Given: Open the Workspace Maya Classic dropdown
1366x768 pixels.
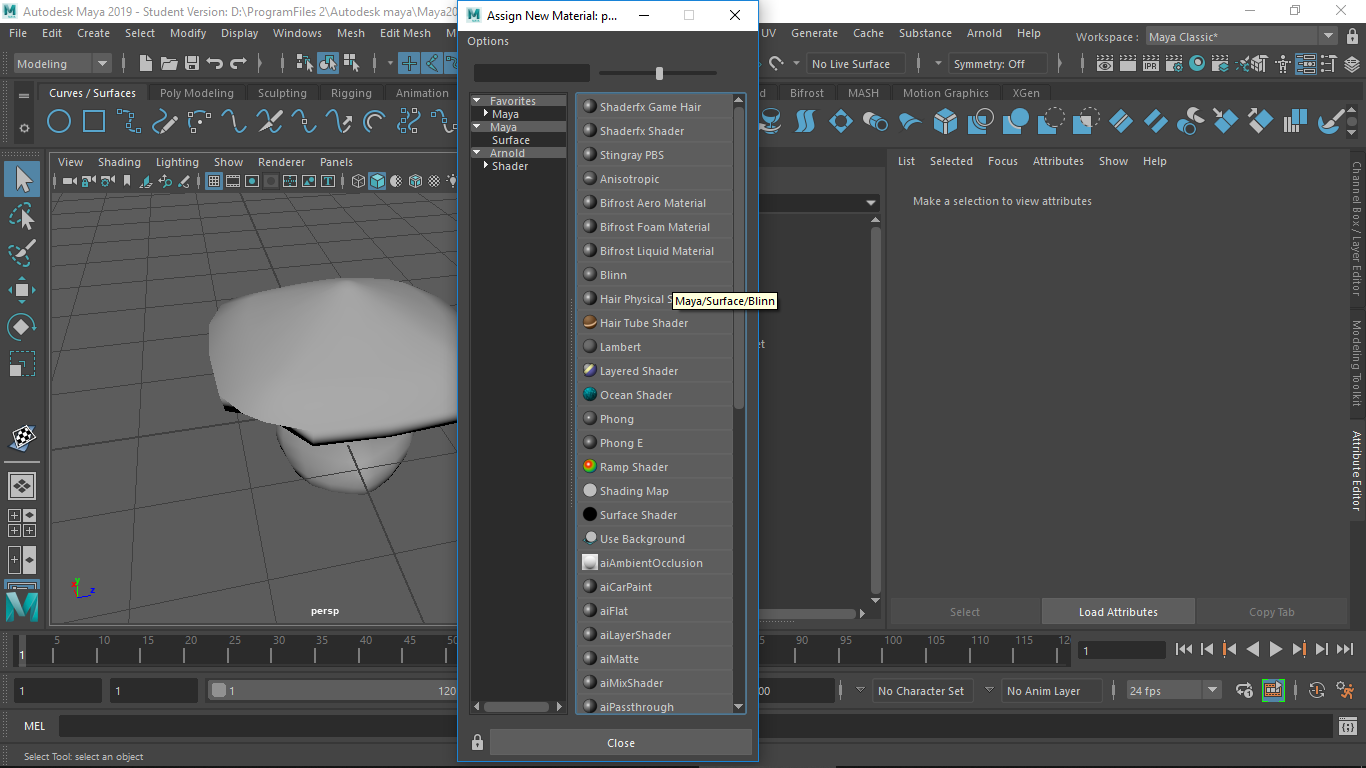Looking at the screenshot, I should tap(1241, 37).
